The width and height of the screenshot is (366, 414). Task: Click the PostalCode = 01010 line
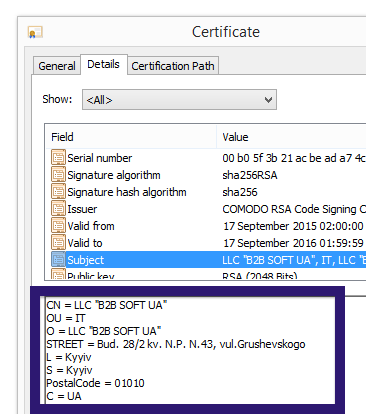(x=95, y=383)
